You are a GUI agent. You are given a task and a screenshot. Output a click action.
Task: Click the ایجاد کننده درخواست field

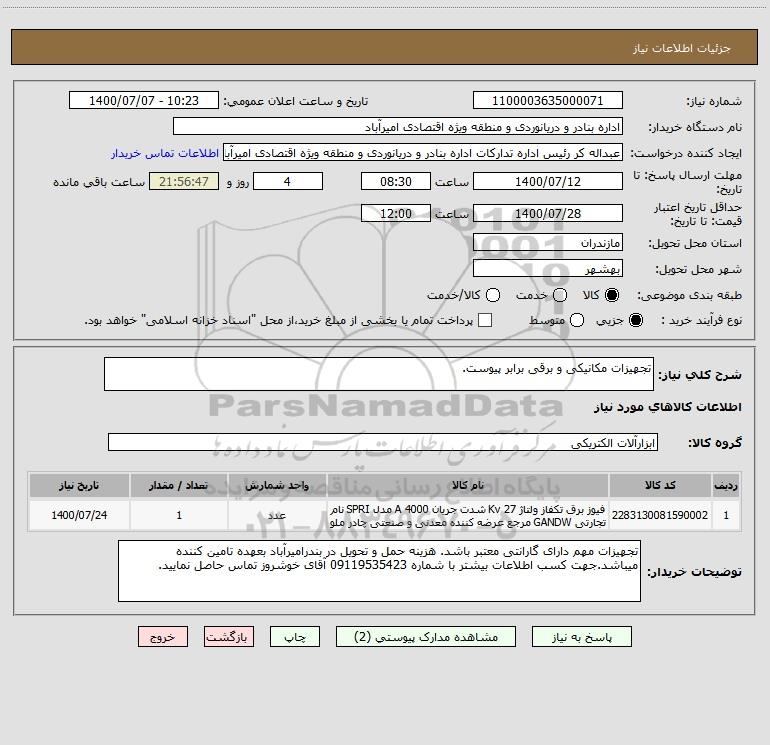coord(423,153)
